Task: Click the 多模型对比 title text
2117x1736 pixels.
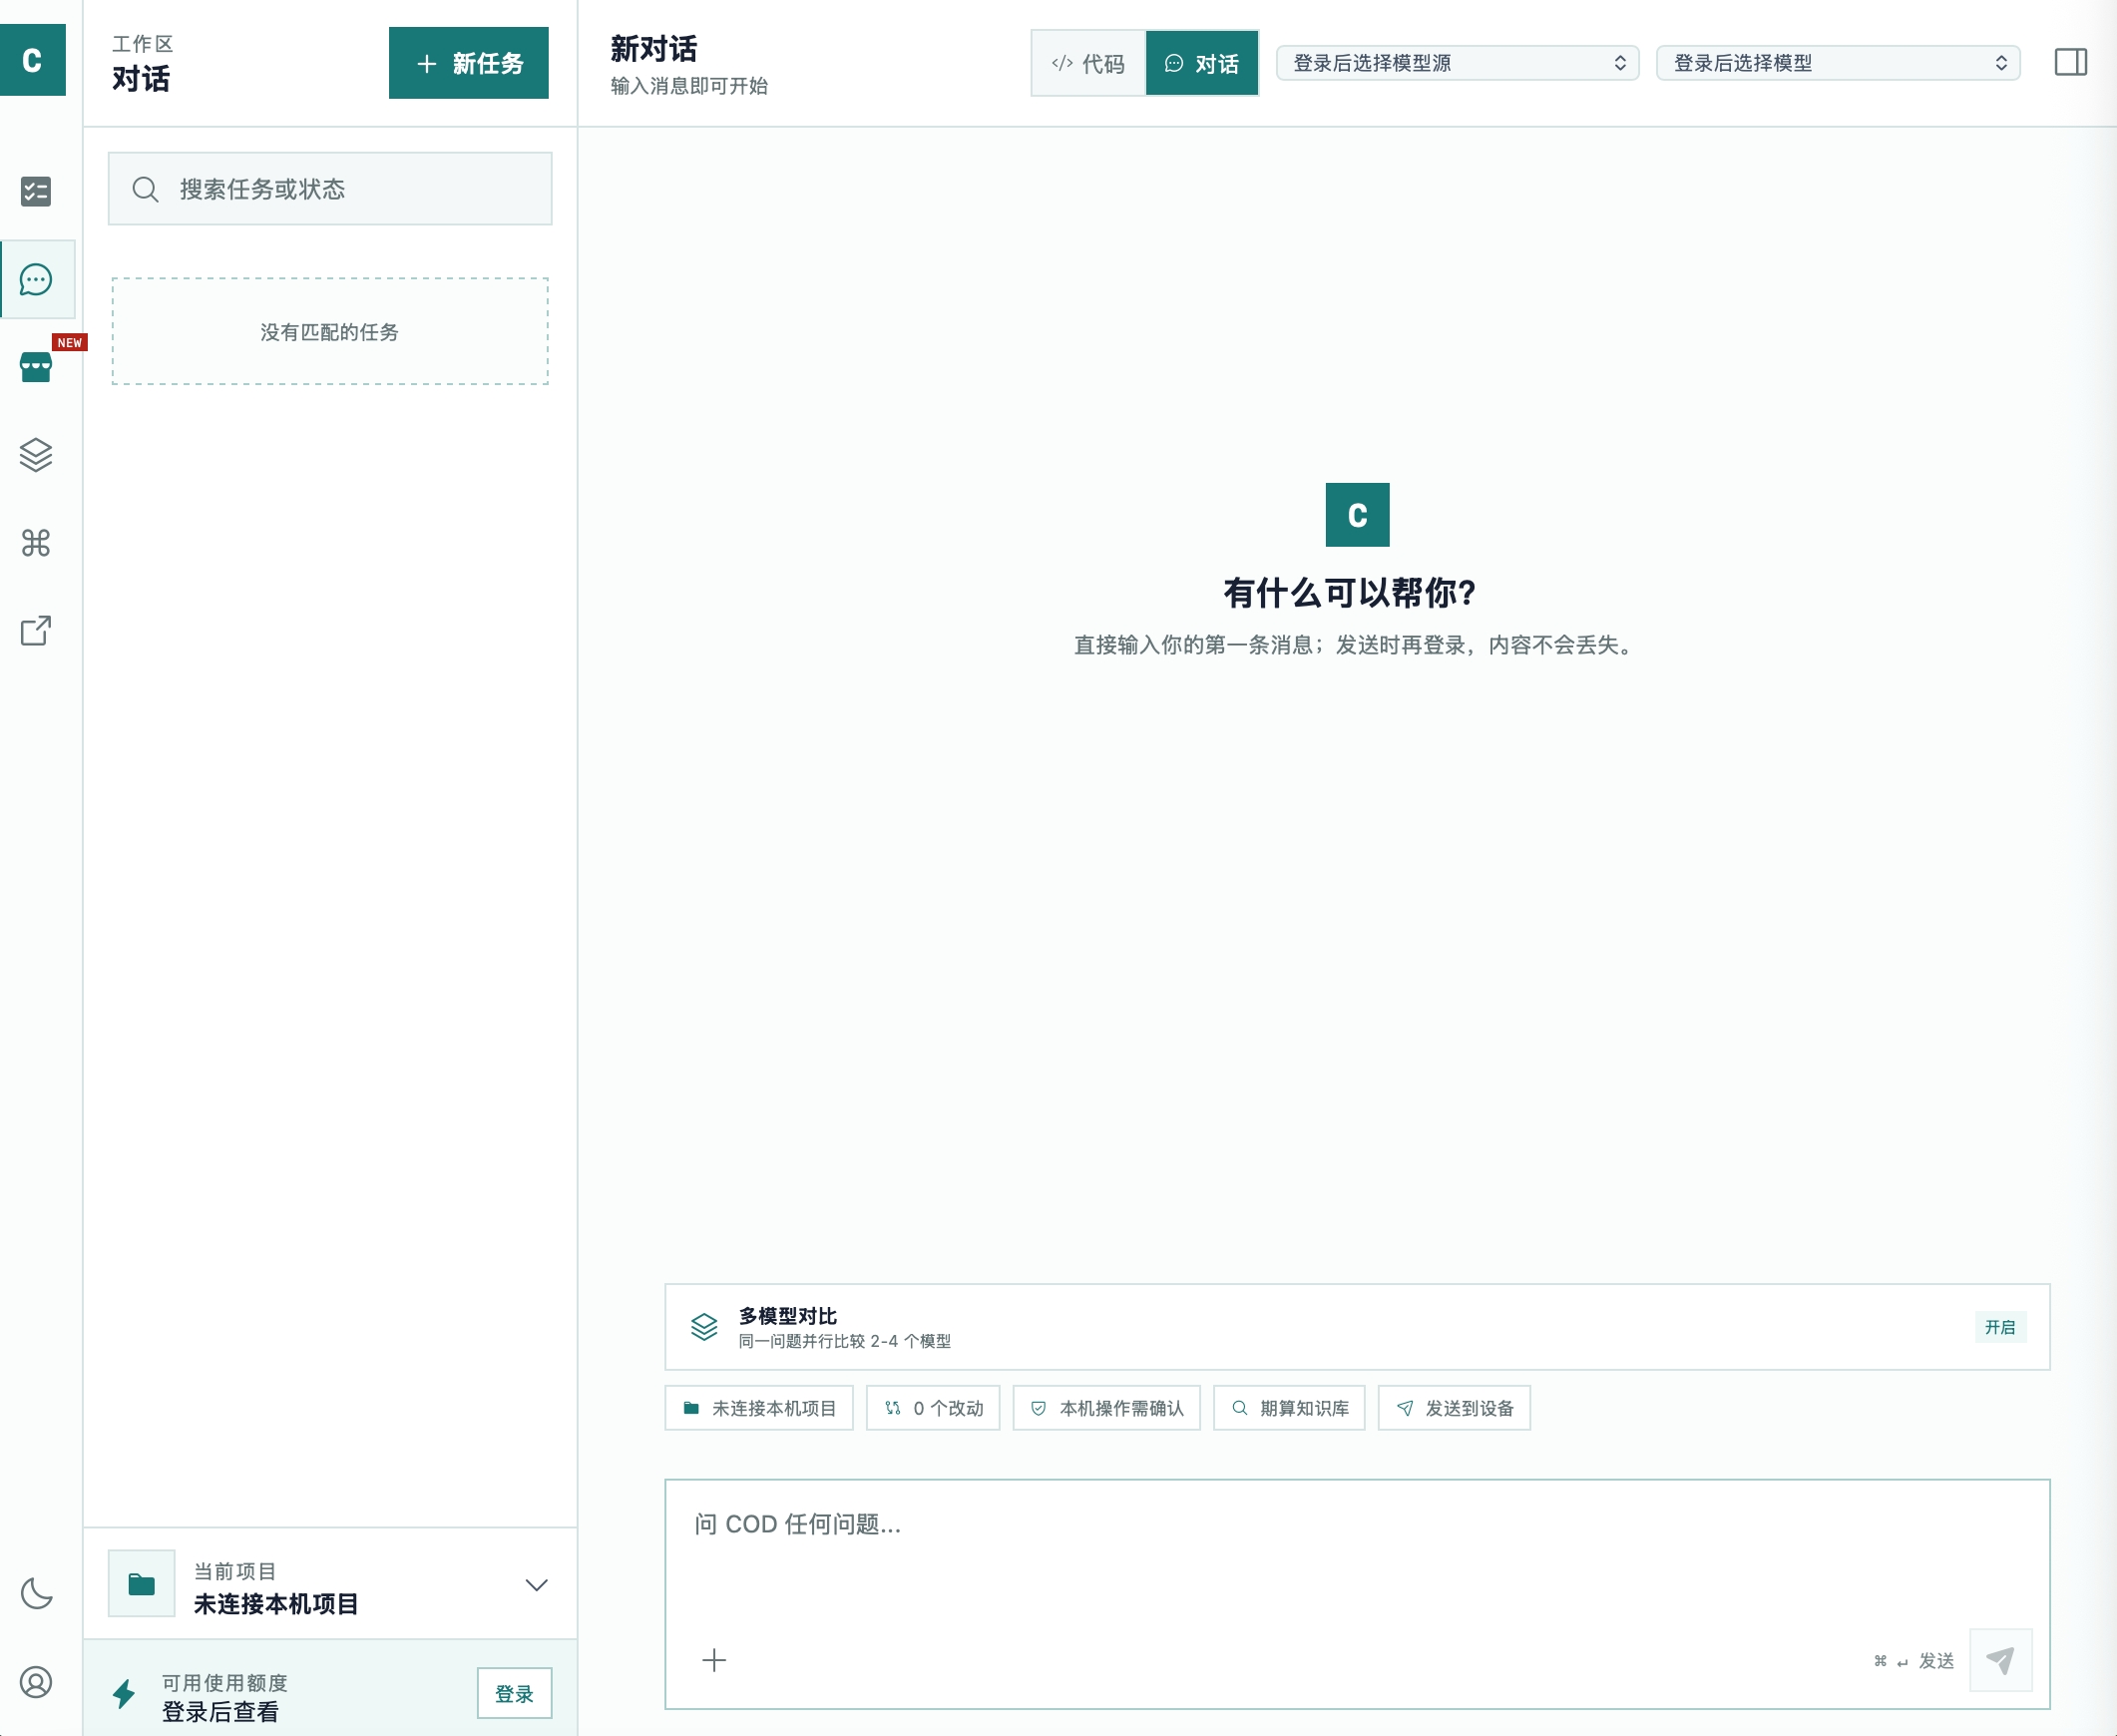Action: tap(787, 1316)
